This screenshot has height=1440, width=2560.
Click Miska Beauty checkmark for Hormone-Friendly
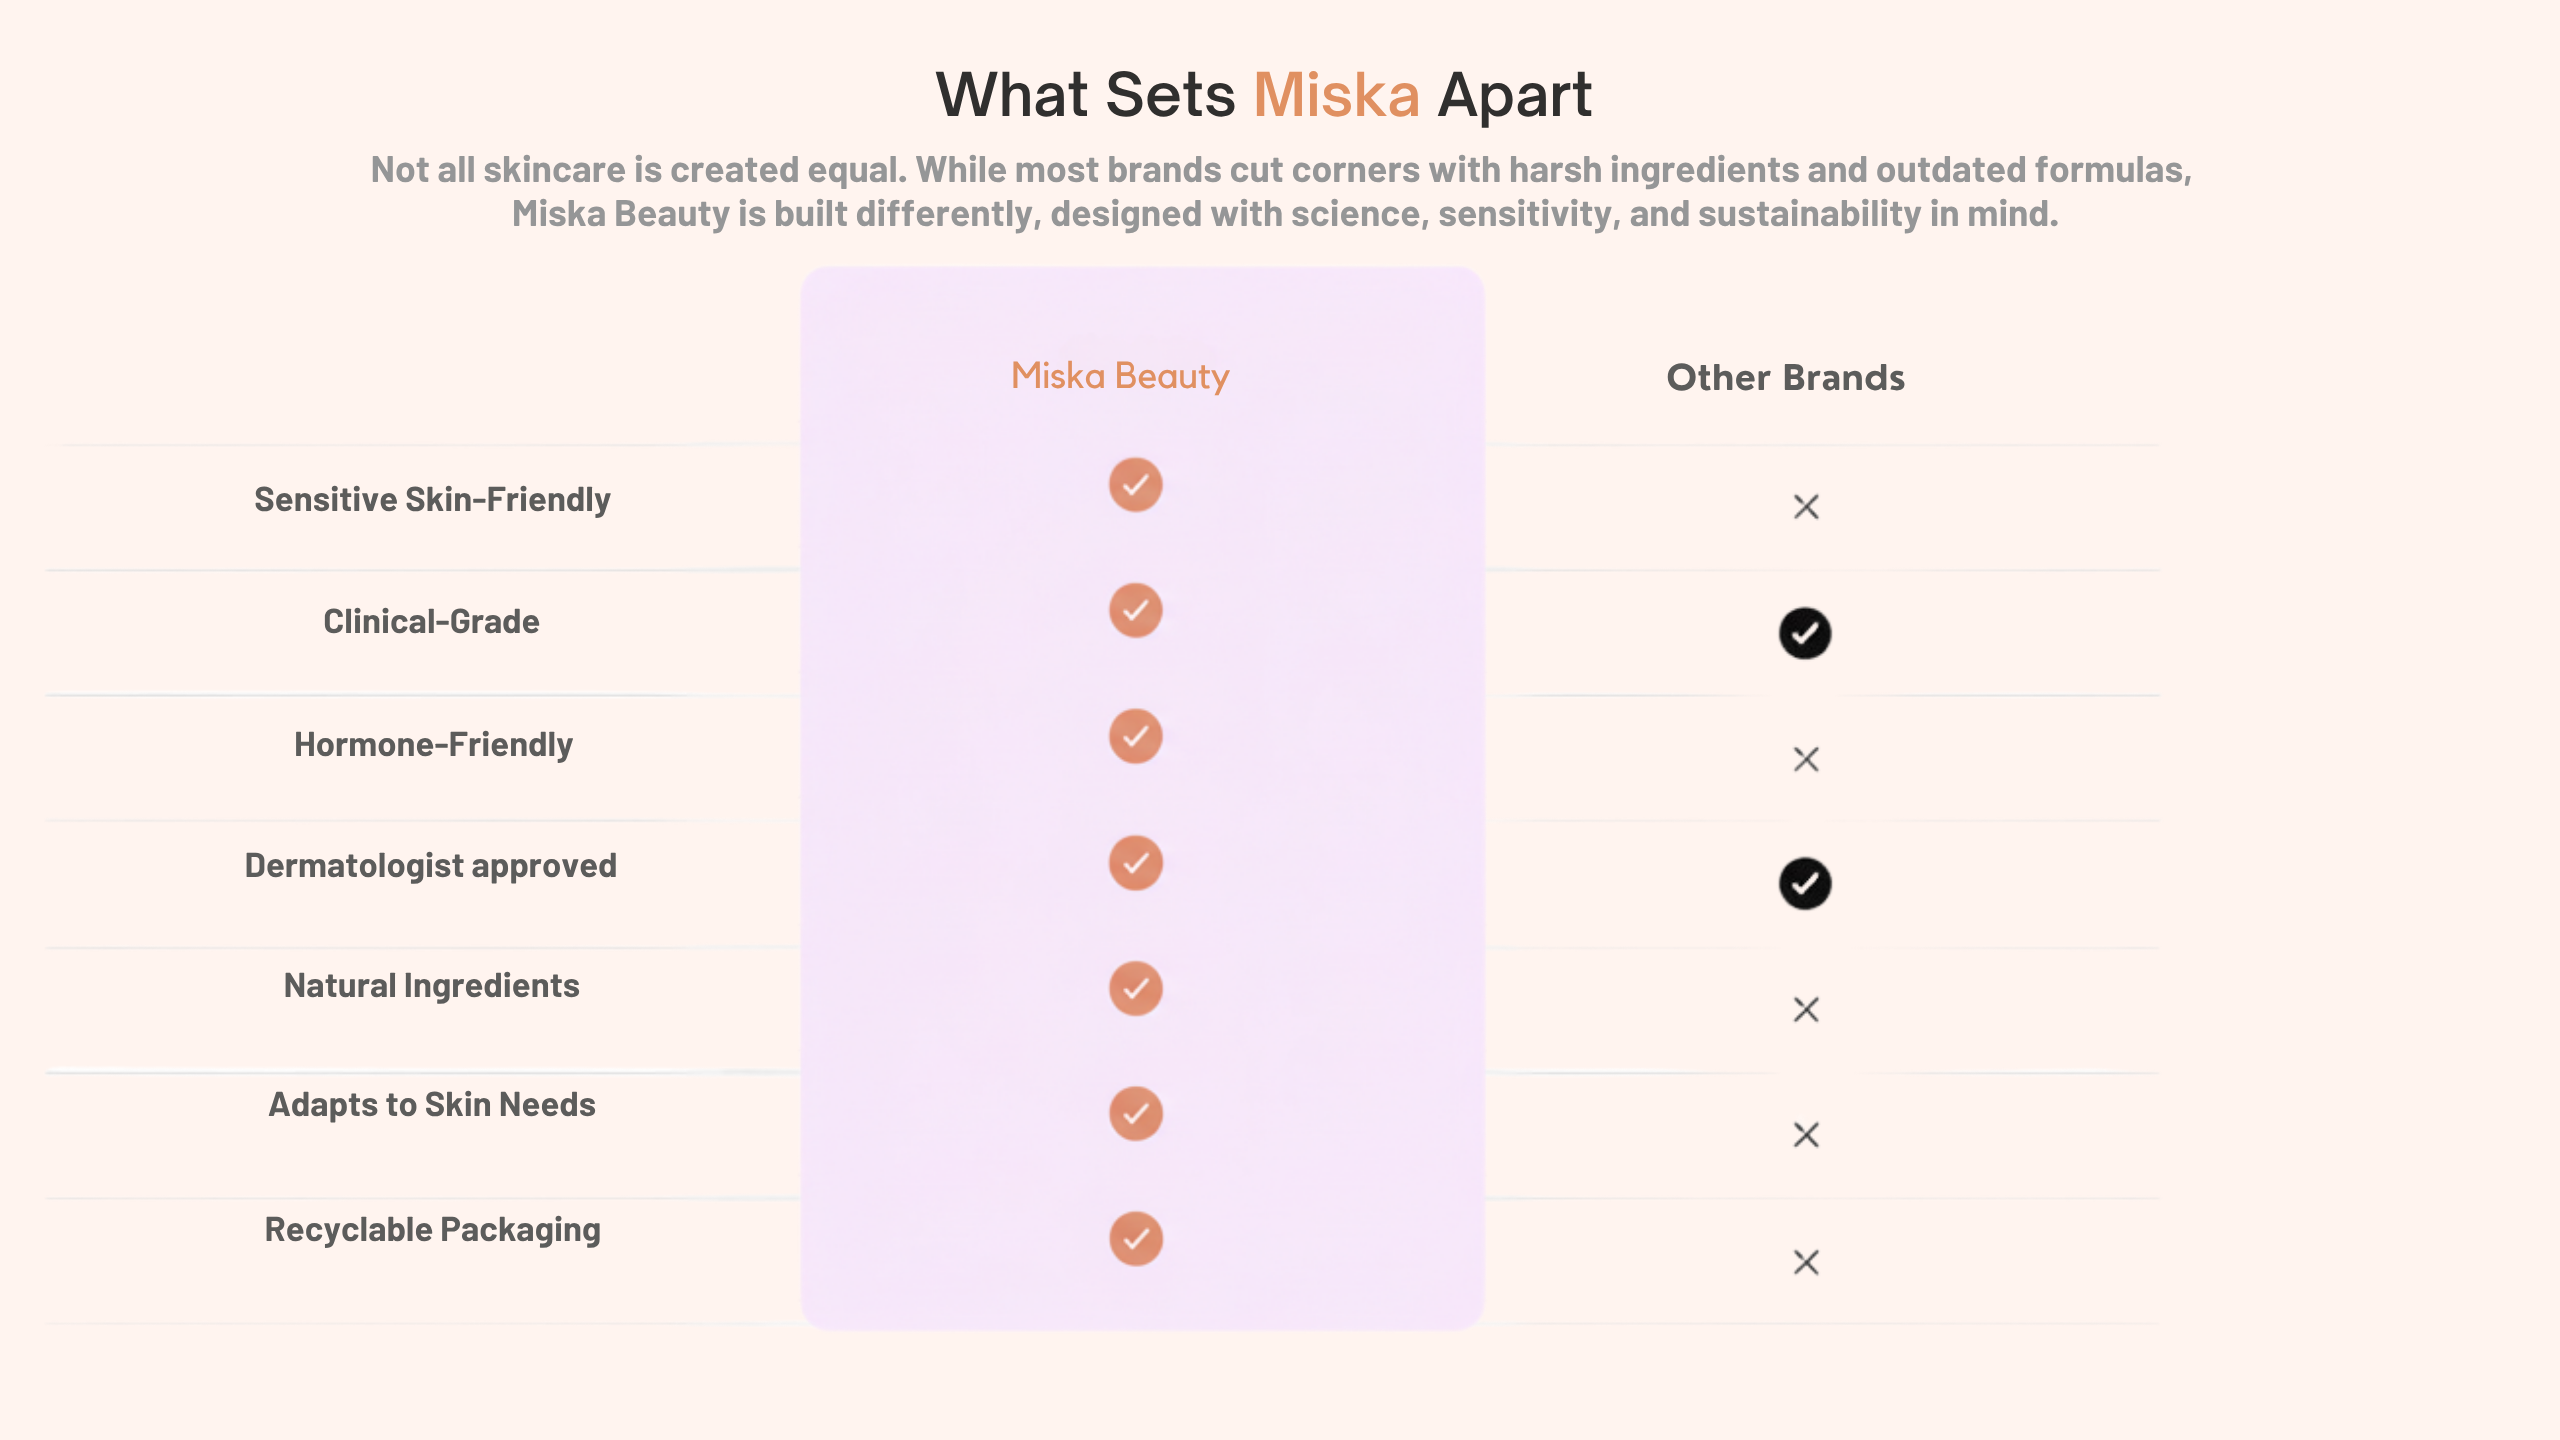coord(1135,736)
